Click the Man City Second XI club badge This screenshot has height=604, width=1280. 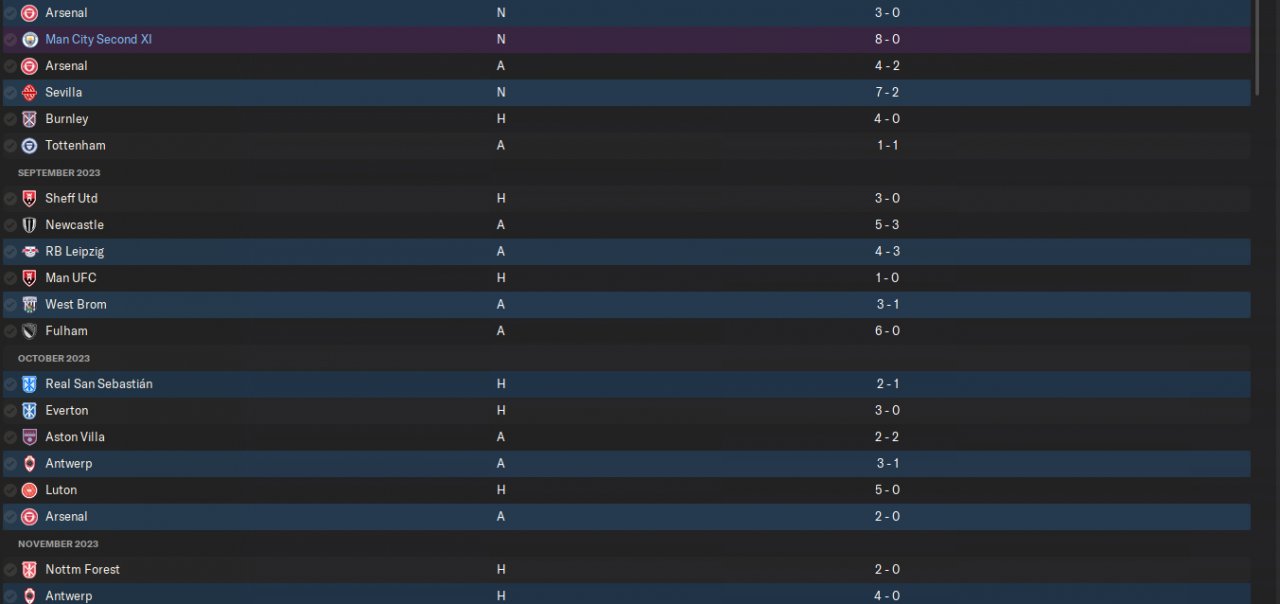pyautogui.click(x=30, y=40)
